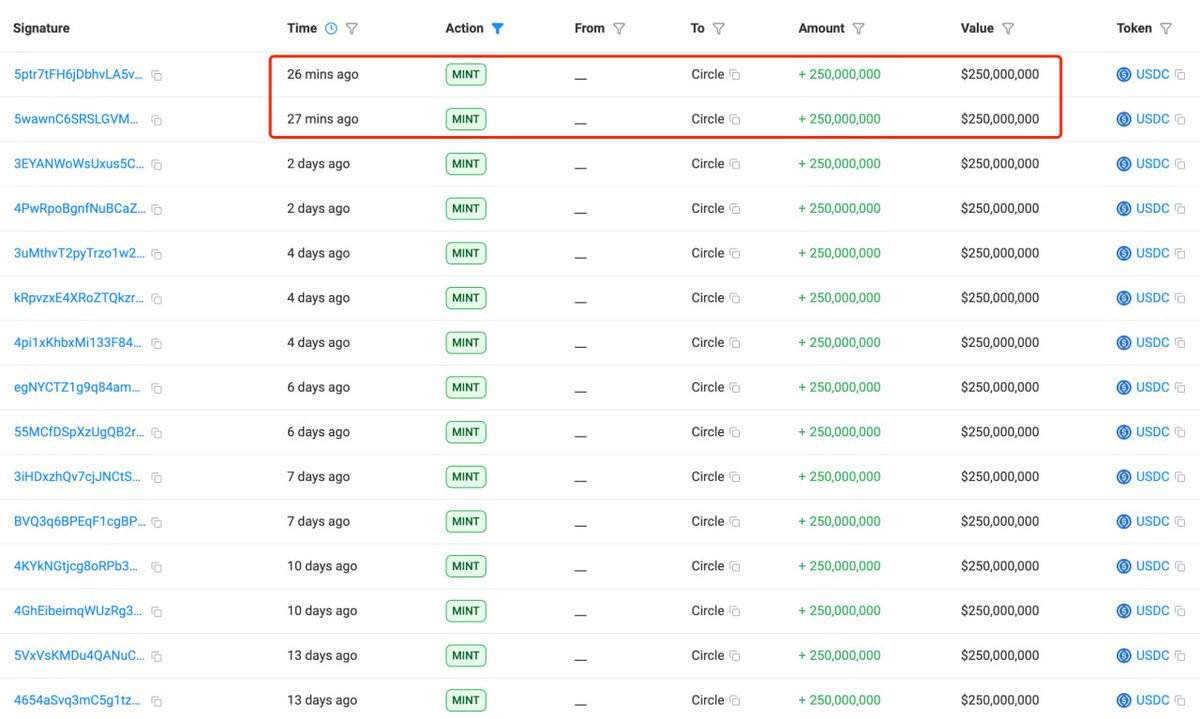
Task: Click the MINT badge in the first row
Action: tap(466, 73)
